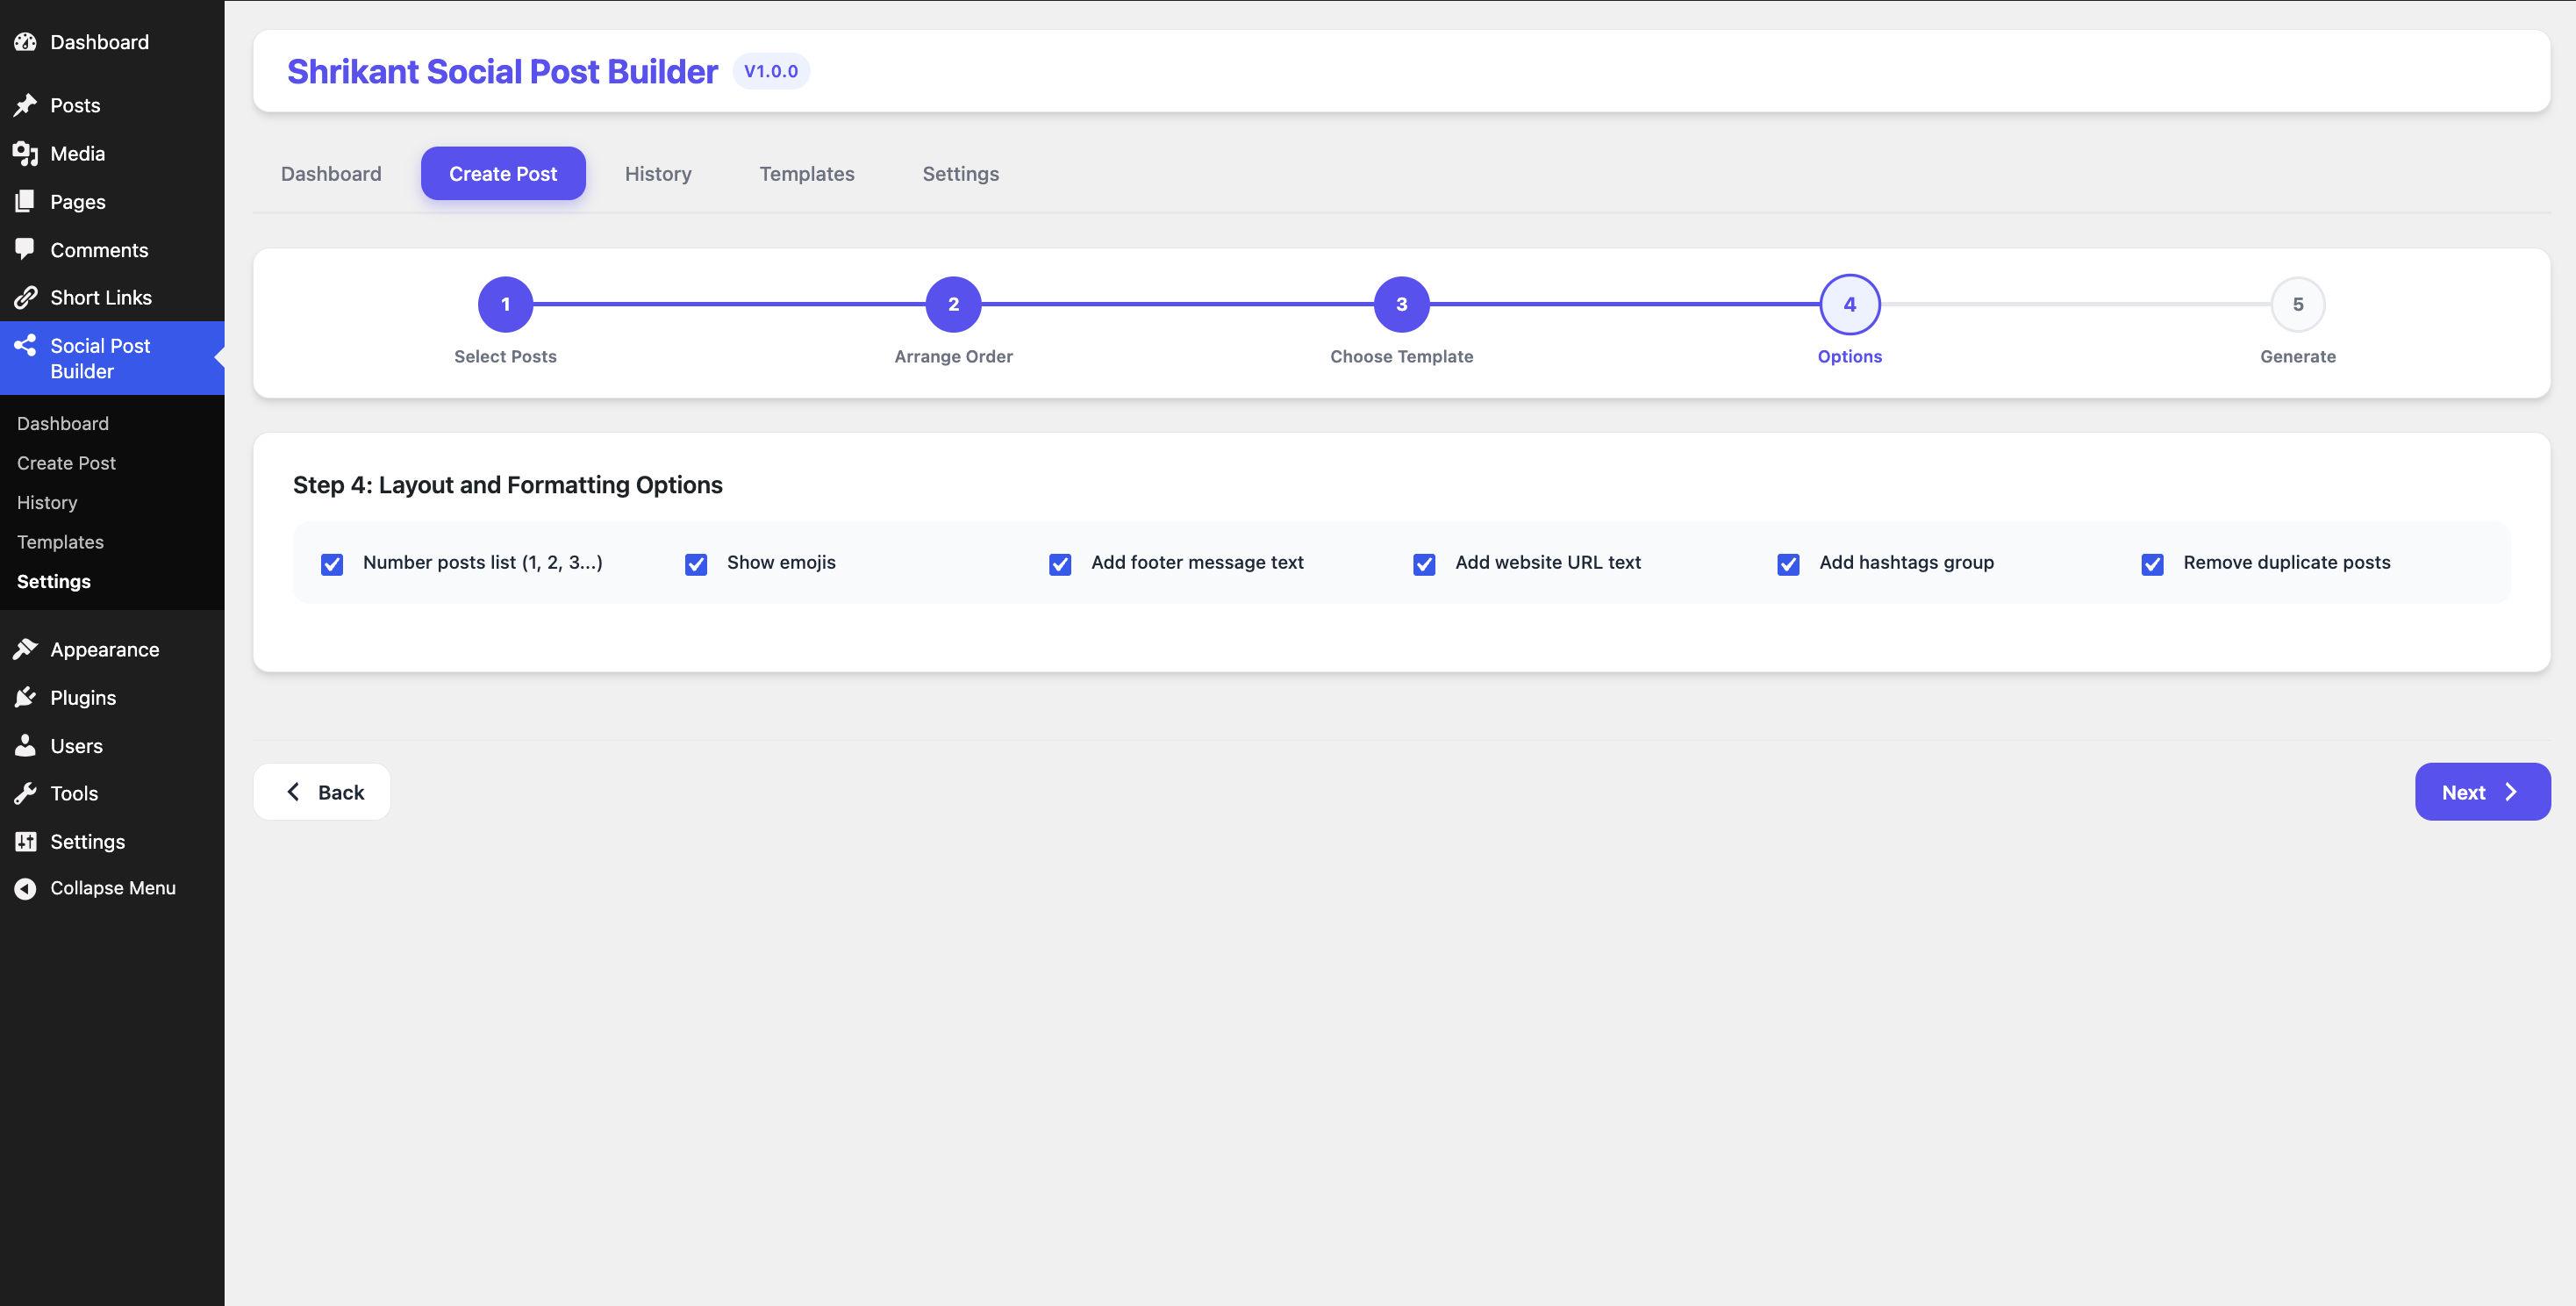The width and height of the screenshot is (2576, 1306).
Task: Uncheck the Number posts list checkbox
Action: [332, 564]
